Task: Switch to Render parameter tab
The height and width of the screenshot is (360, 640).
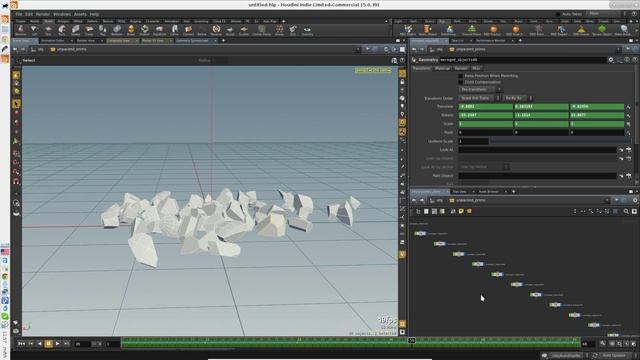Action: coord(461,68)
